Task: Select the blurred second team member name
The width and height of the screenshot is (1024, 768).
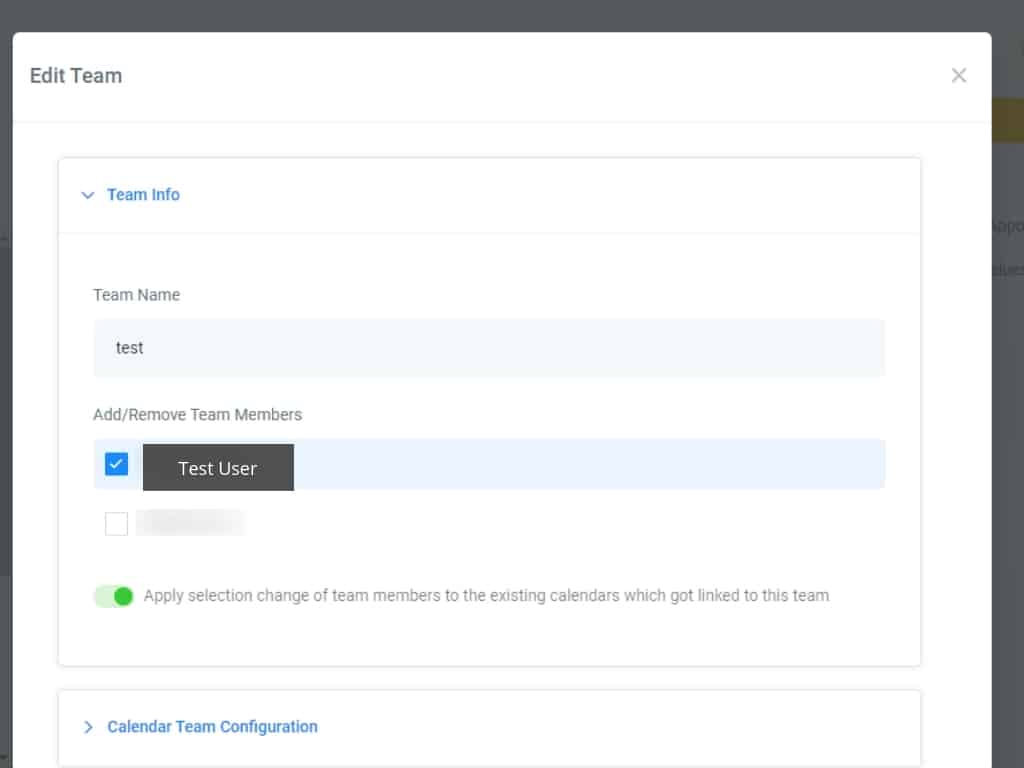Action: (x=190, y=523)
